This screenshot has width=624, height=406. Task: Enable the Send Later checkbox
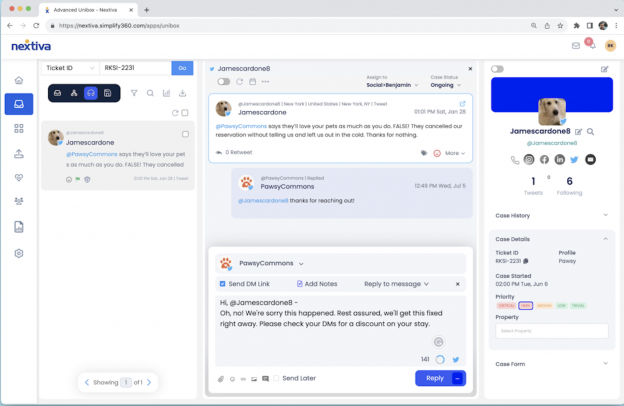tap(276, 378)
